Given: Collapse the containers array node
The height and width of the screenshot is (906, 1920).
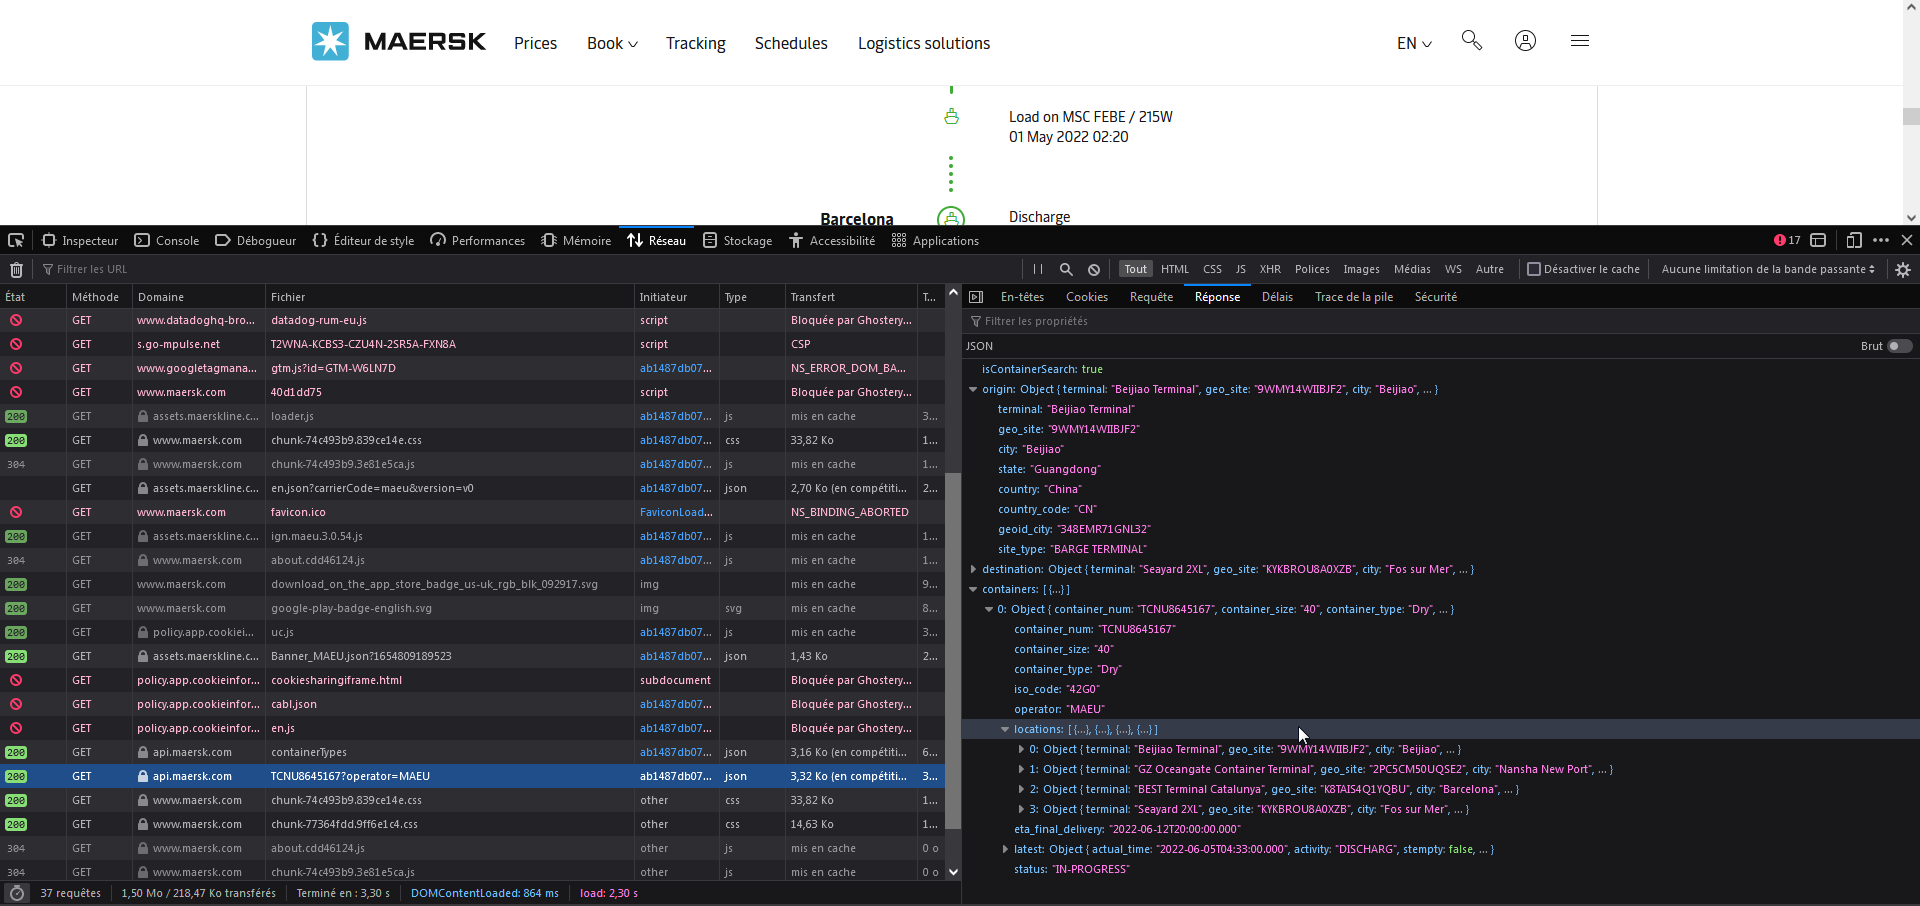Looking at the screenshot, I should pos(973,589).
